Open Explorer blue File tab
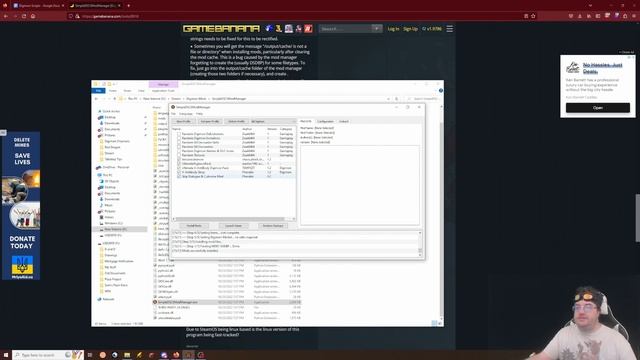The height and width of the screenshot is (360, 640). coord(98,91)
